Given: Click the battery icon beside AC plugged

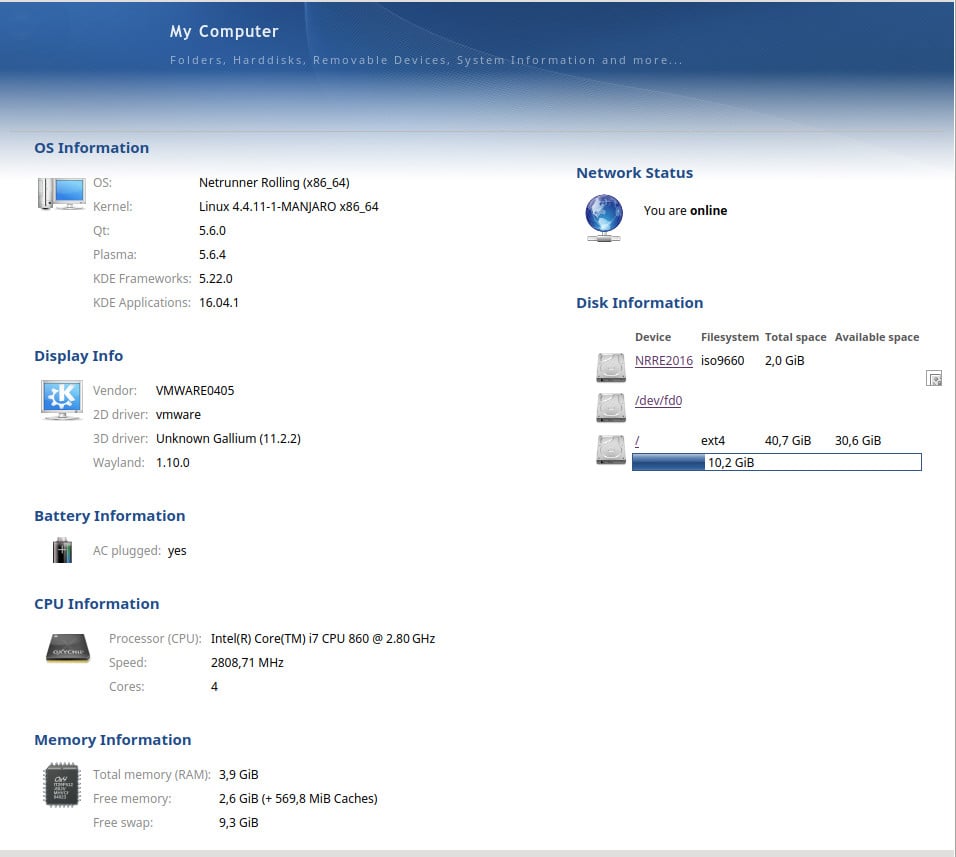Looking at the screenshot, I should pos(62,550).
